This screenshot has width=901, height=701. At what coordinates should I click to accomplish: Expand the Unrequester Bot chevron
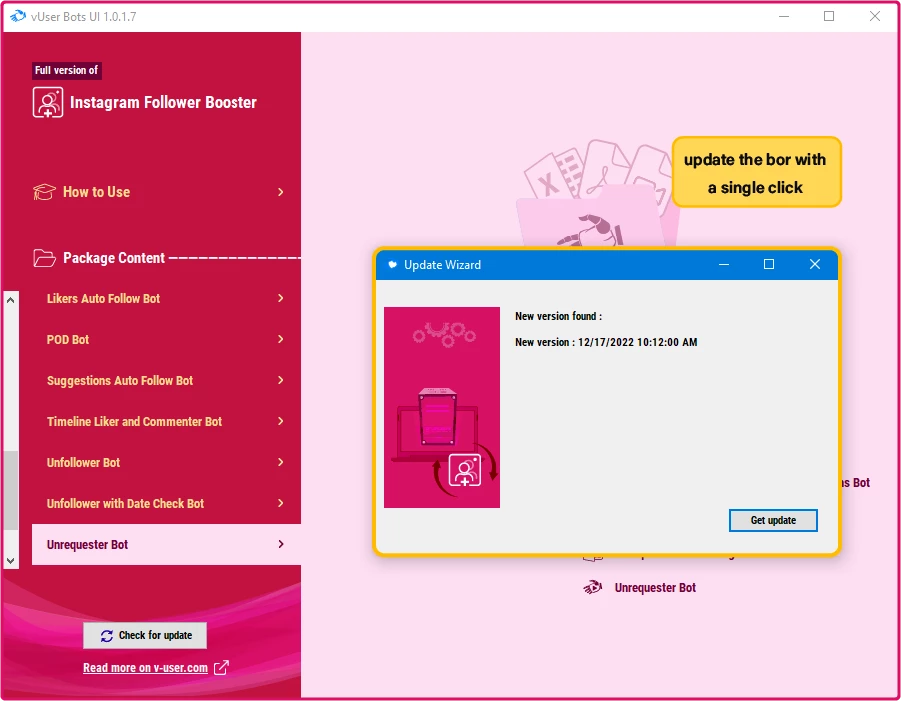(280, 544)
